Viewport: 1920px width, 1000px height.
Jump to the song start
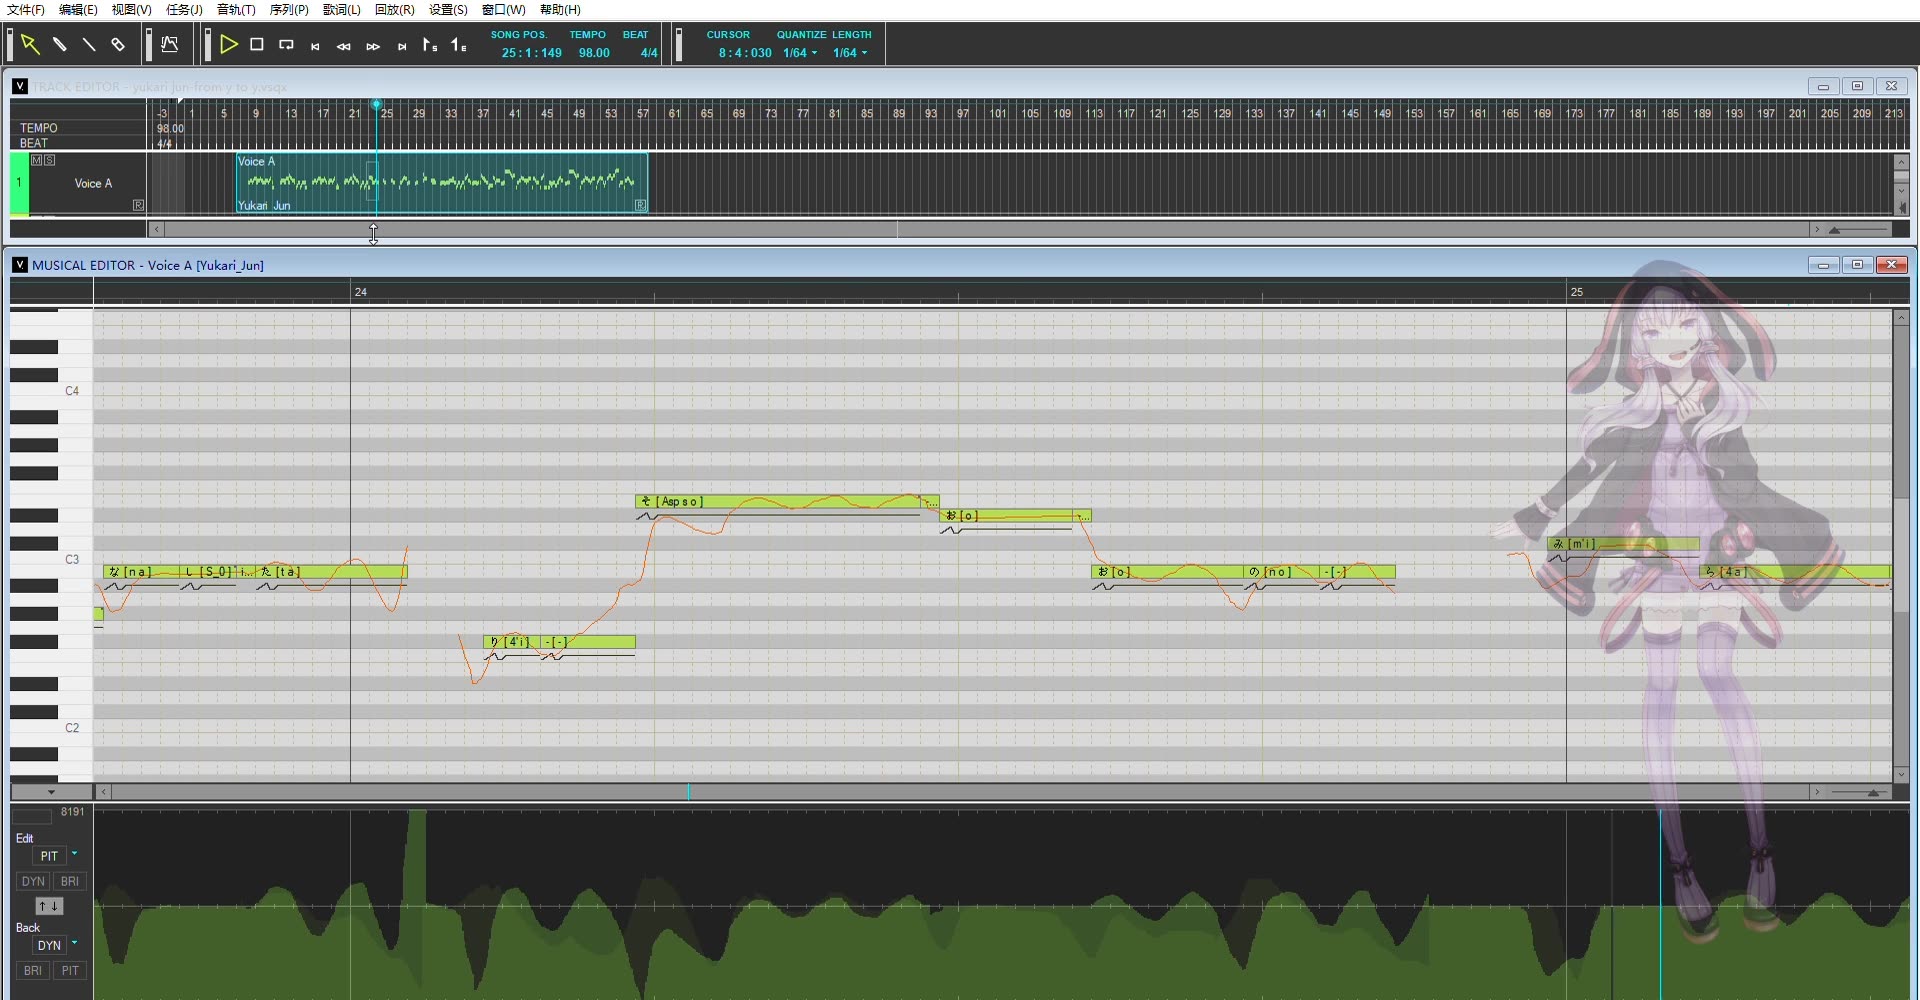315,46
